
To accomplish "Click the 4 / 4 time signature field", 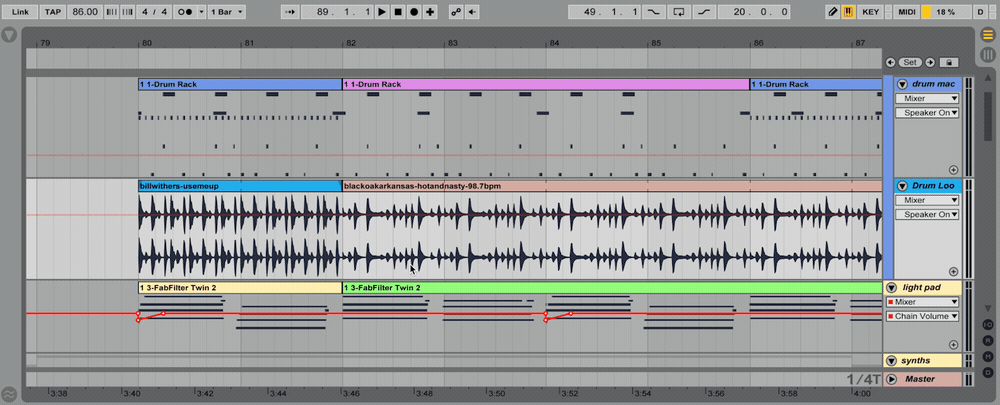I will point(154,12).
